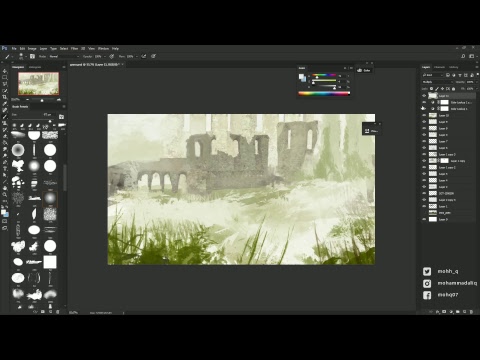Select the Healing Brush tool
The image size is (480, 360).
pyautogui.click(x=5, y=110)
